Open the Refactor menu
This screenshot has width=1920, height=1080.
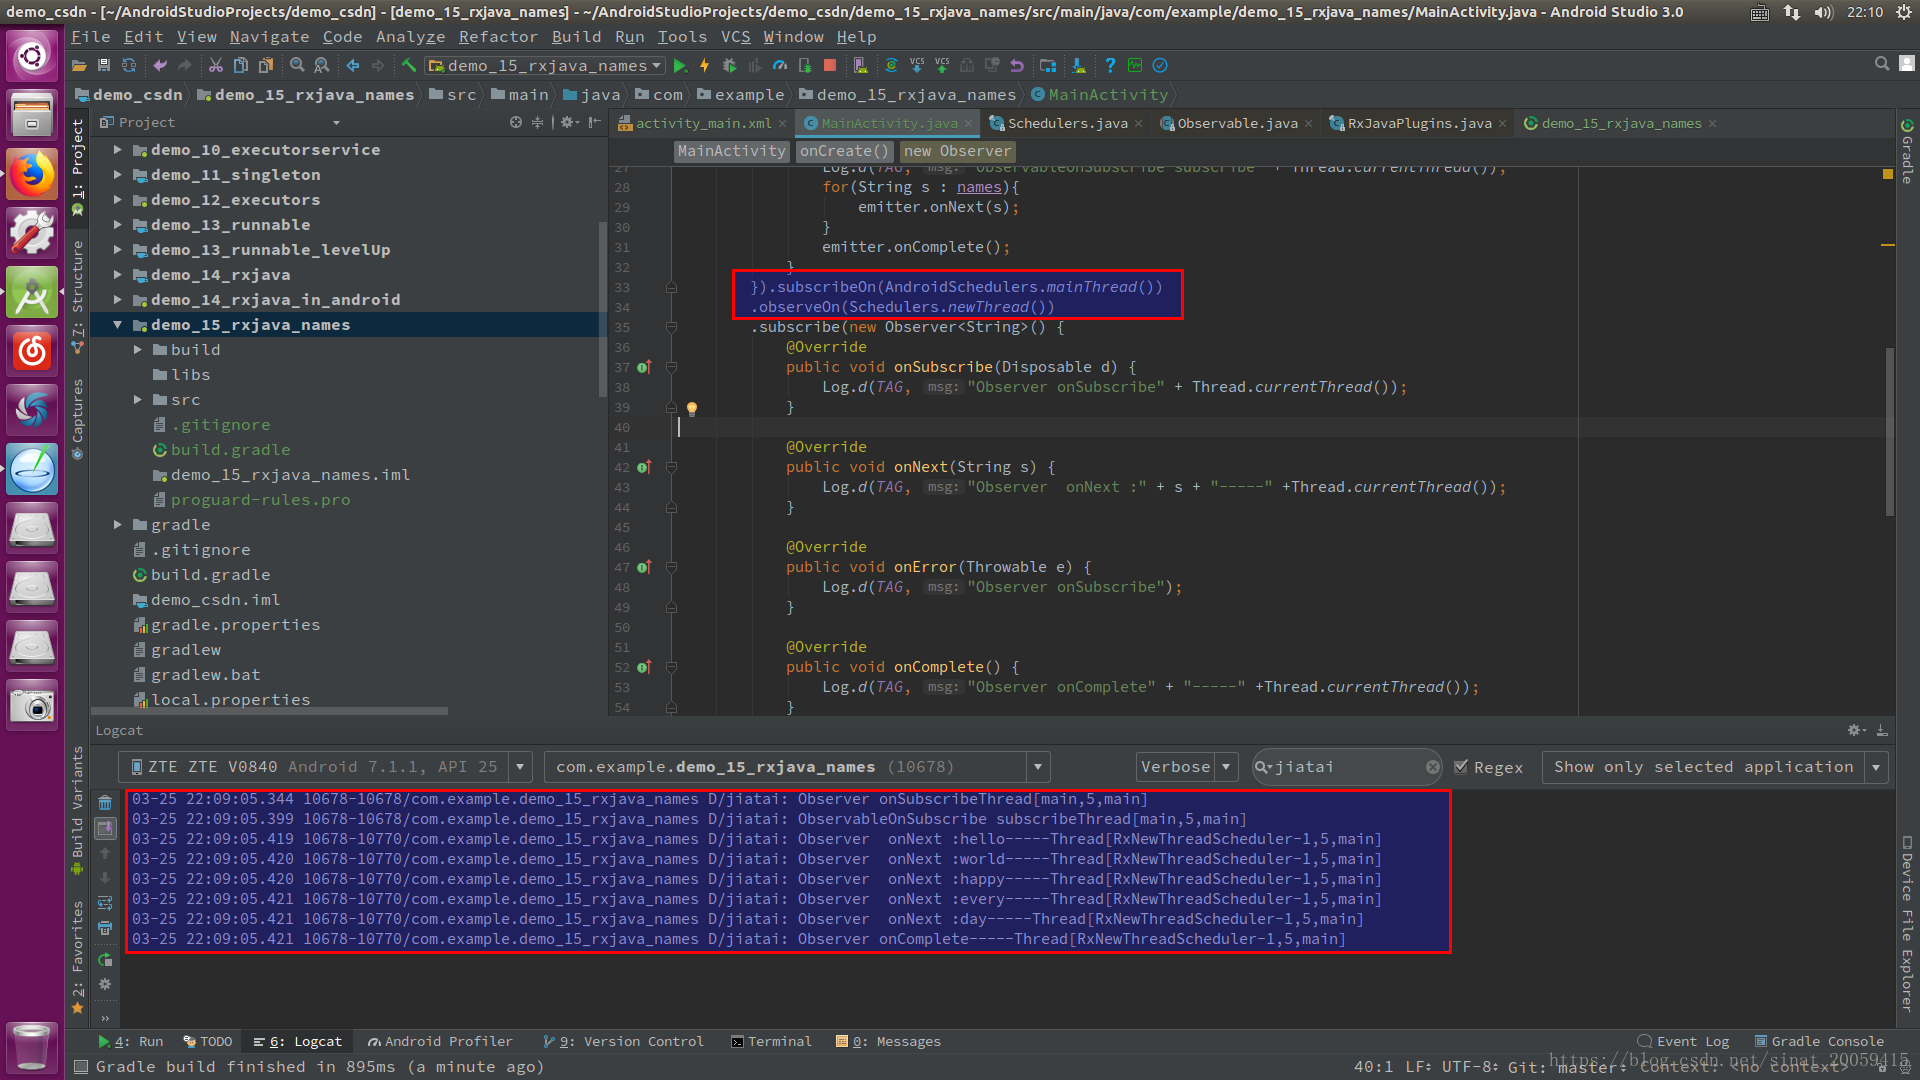coord(498,37)
